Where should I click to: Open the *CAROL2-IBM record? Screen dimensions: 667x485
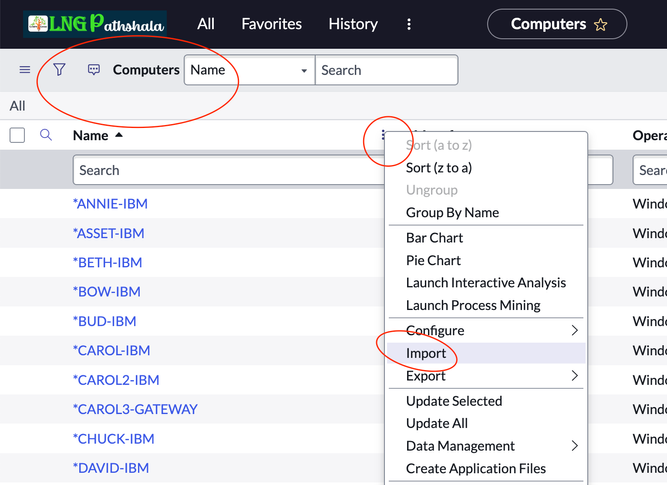click(x=116, y=380)
